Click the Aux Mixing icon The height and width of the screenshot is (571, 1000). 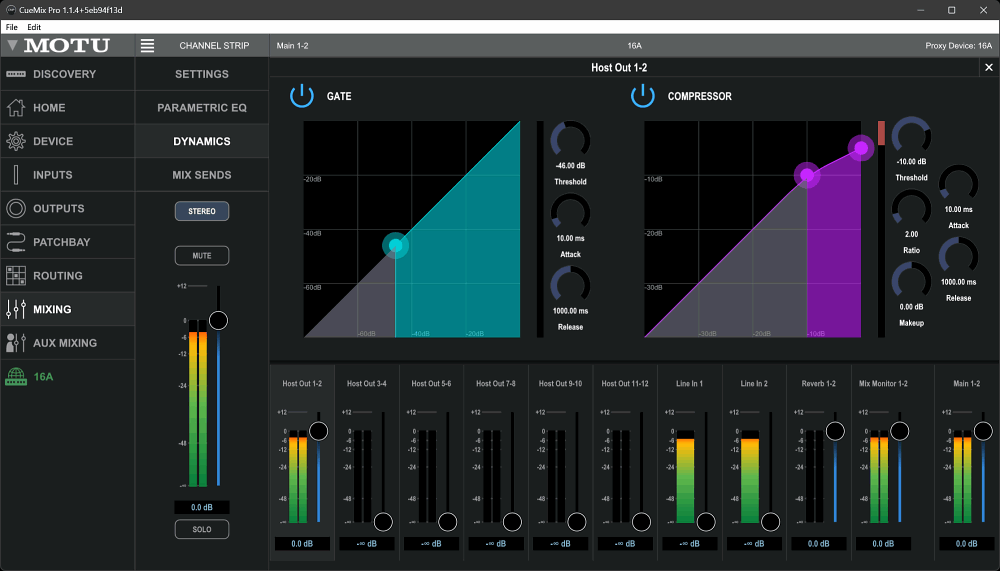(16, 343)
